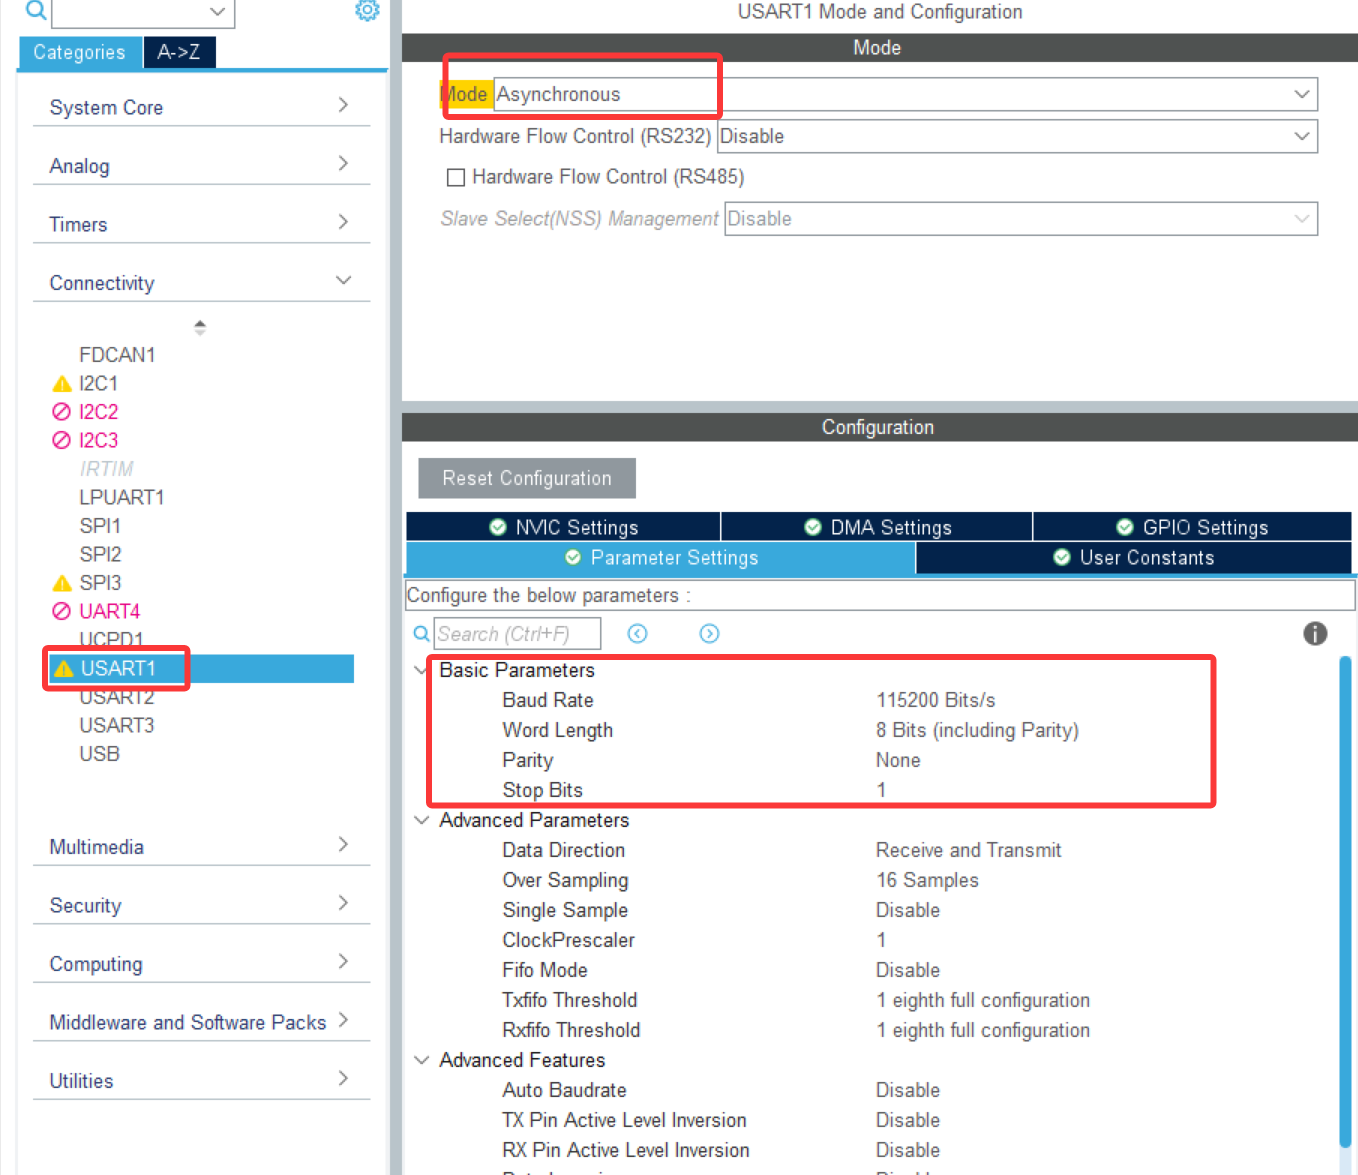
Task: Go to previous search result arrow
Action: [637, 633]
